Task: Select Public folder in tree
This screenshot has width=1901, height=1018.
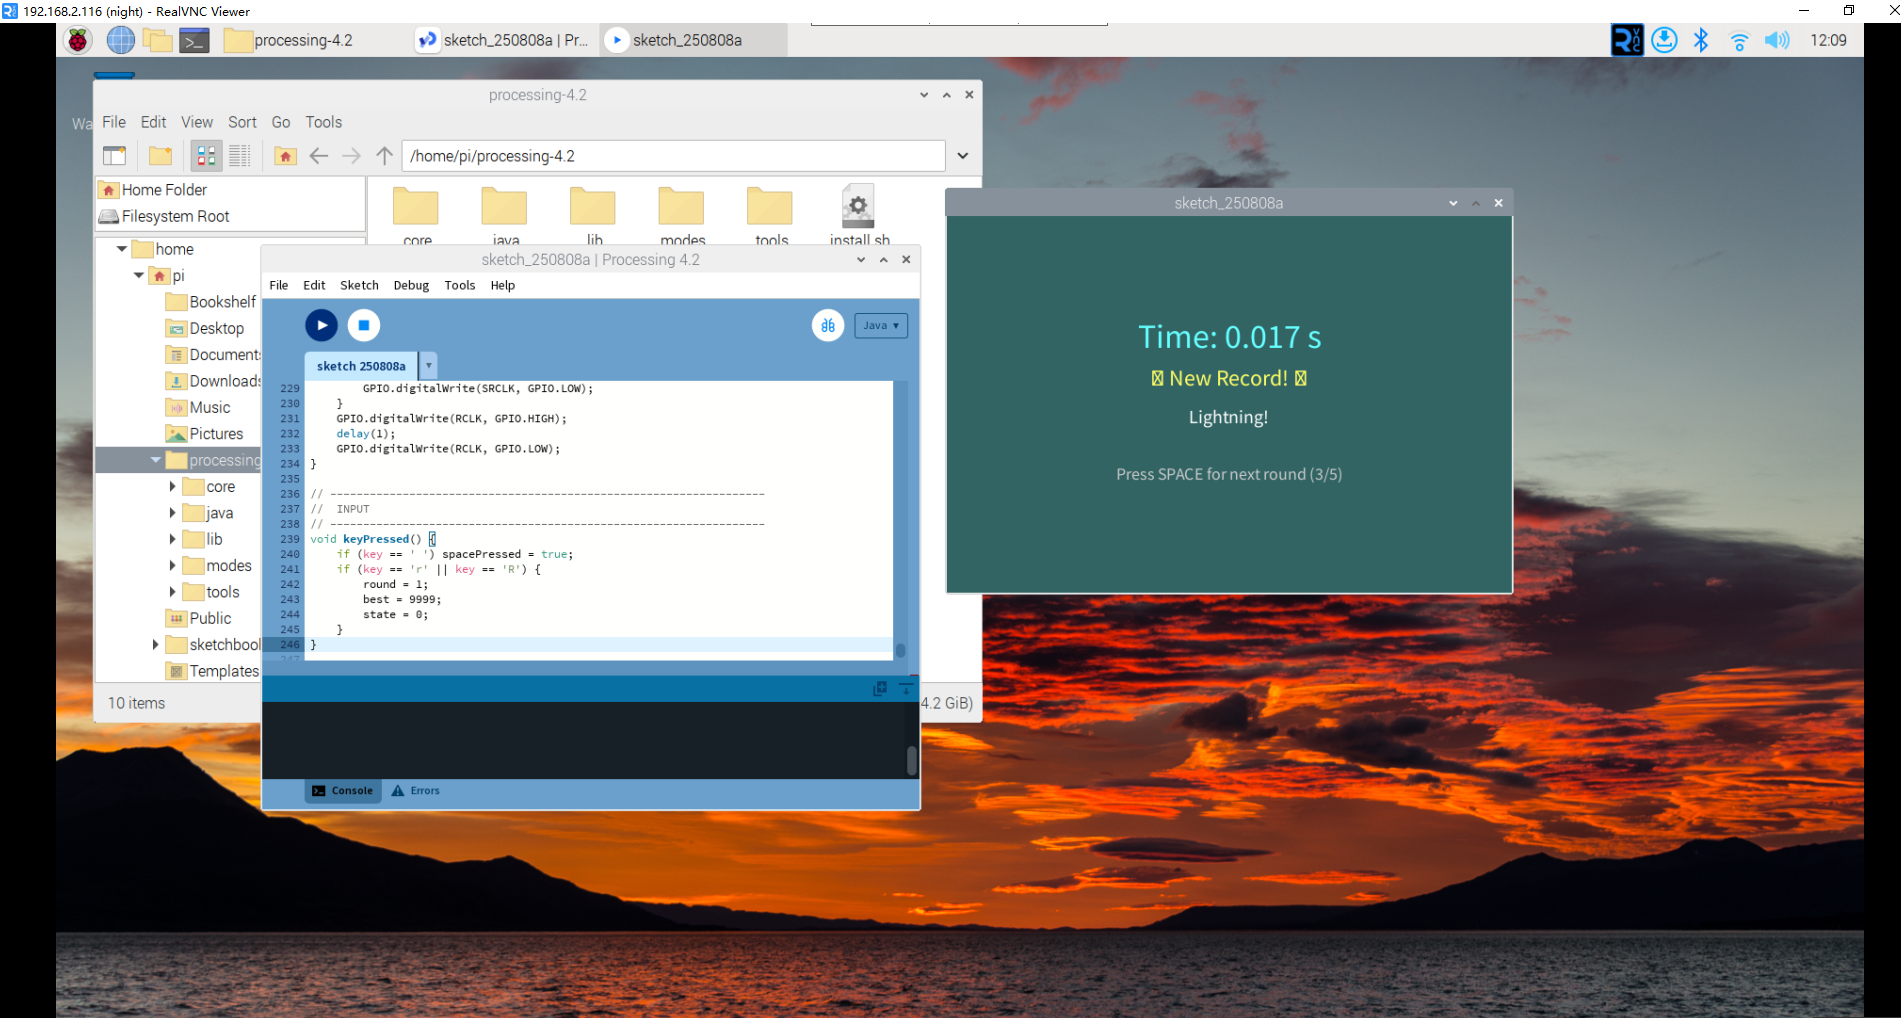Action: tap(199, 618)
